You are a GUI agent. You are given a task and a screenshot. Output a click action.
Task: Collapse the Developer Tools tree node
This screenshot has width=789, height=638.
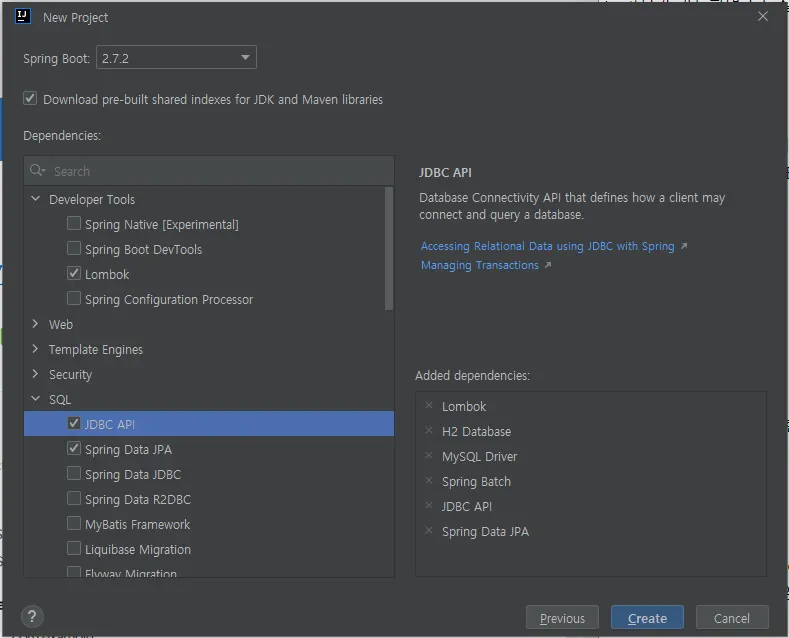(36, 199)
